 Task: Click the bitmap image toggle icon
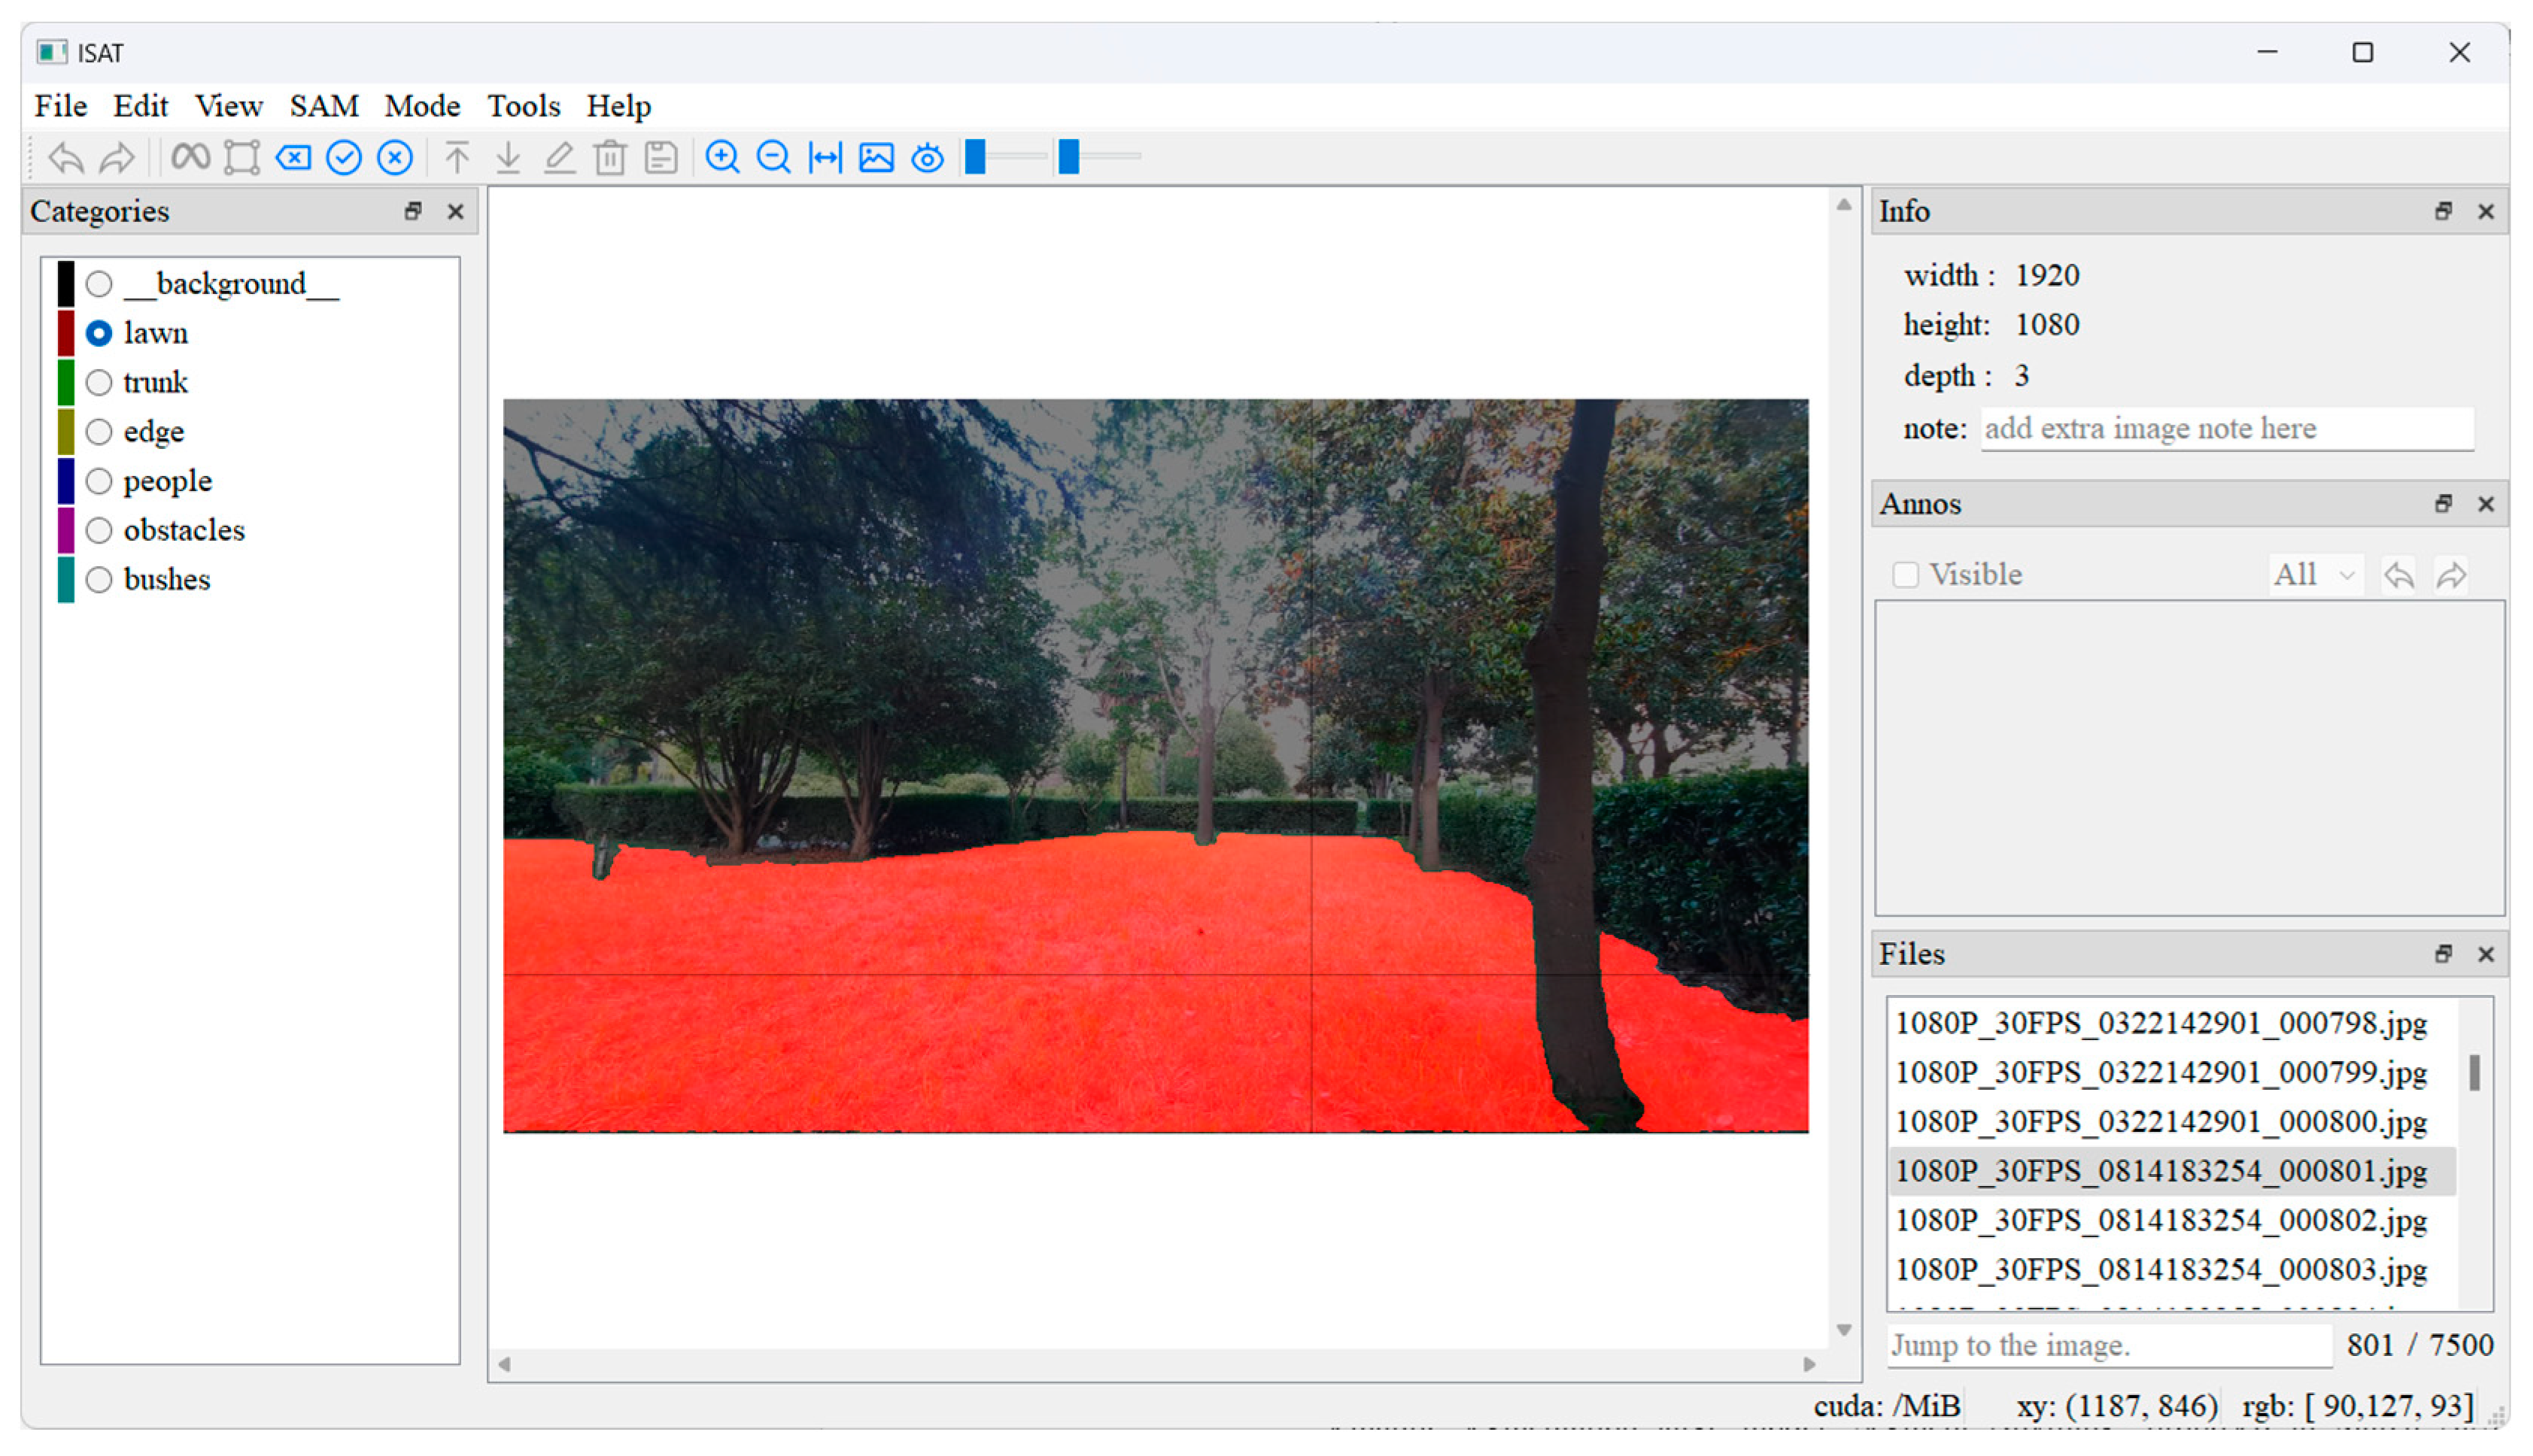(876, 157)
